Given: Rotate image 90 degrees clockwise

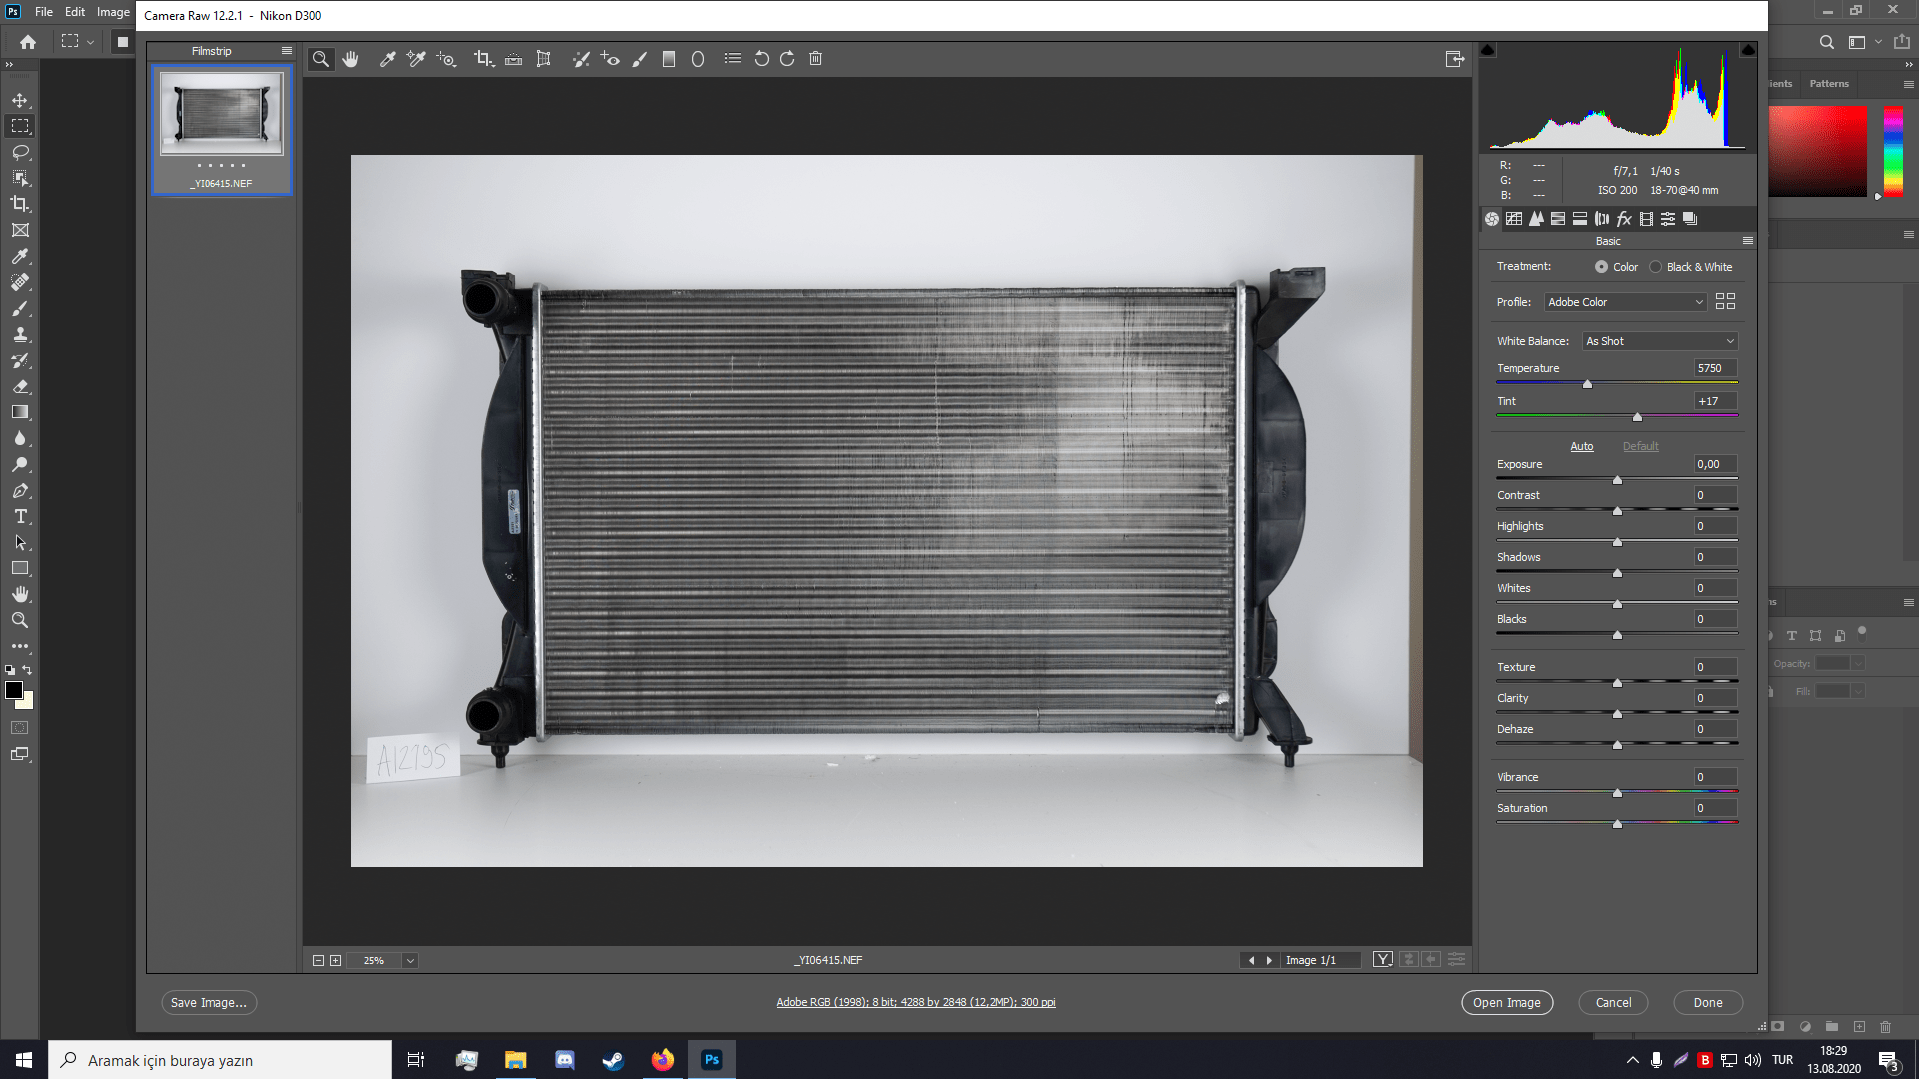Looking at the screenshot, I should coord(787,59).
